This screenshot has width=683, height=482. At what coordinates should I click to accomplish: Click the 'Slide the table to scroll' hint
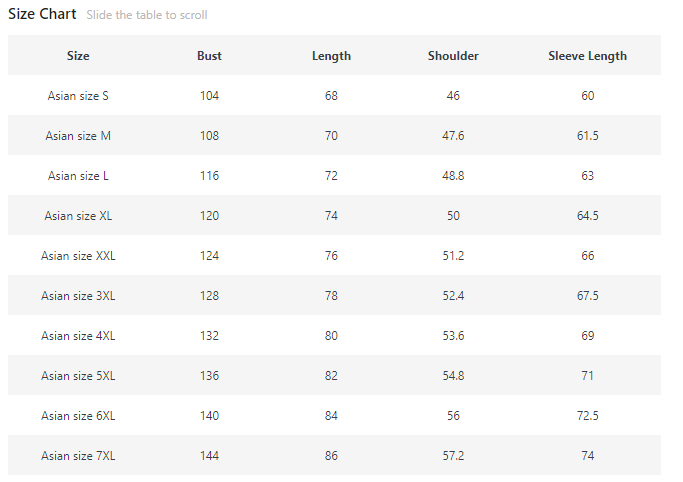tap(147, 16)
